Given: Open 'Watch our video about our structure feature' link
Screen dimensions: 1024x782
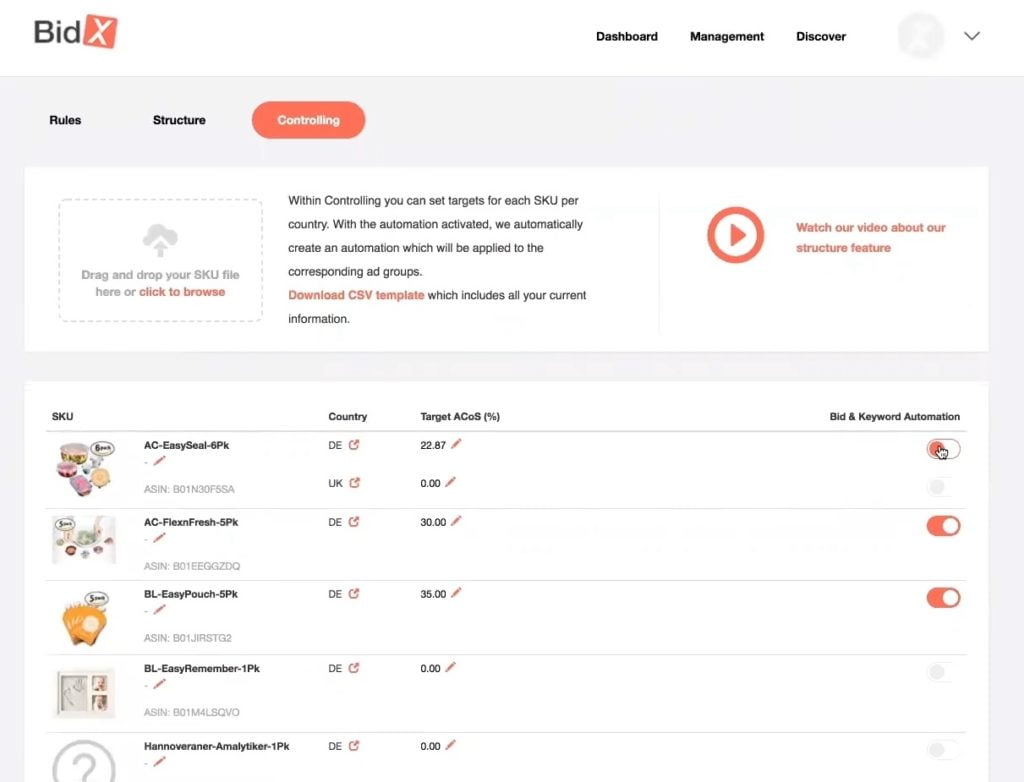Looking at the screenshot, I should point(871,238).
